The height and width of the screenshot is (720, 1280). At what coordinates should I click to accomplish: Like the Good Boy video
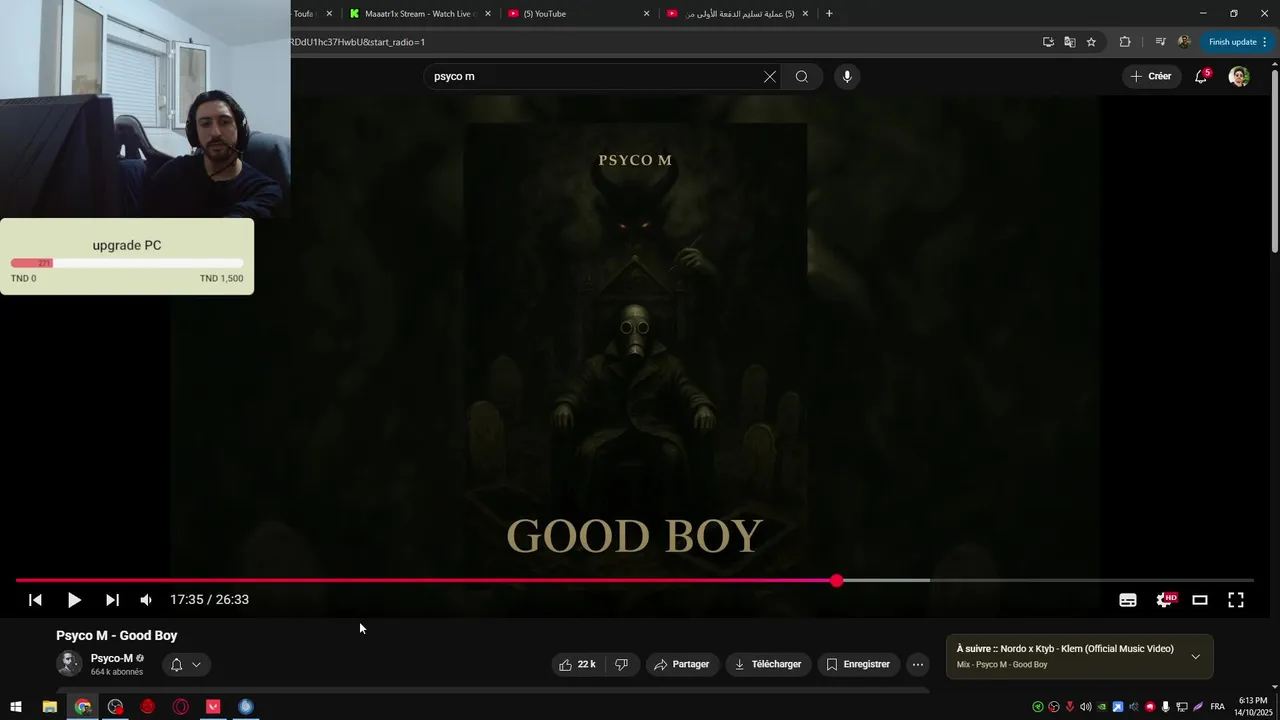pos(578,664)
